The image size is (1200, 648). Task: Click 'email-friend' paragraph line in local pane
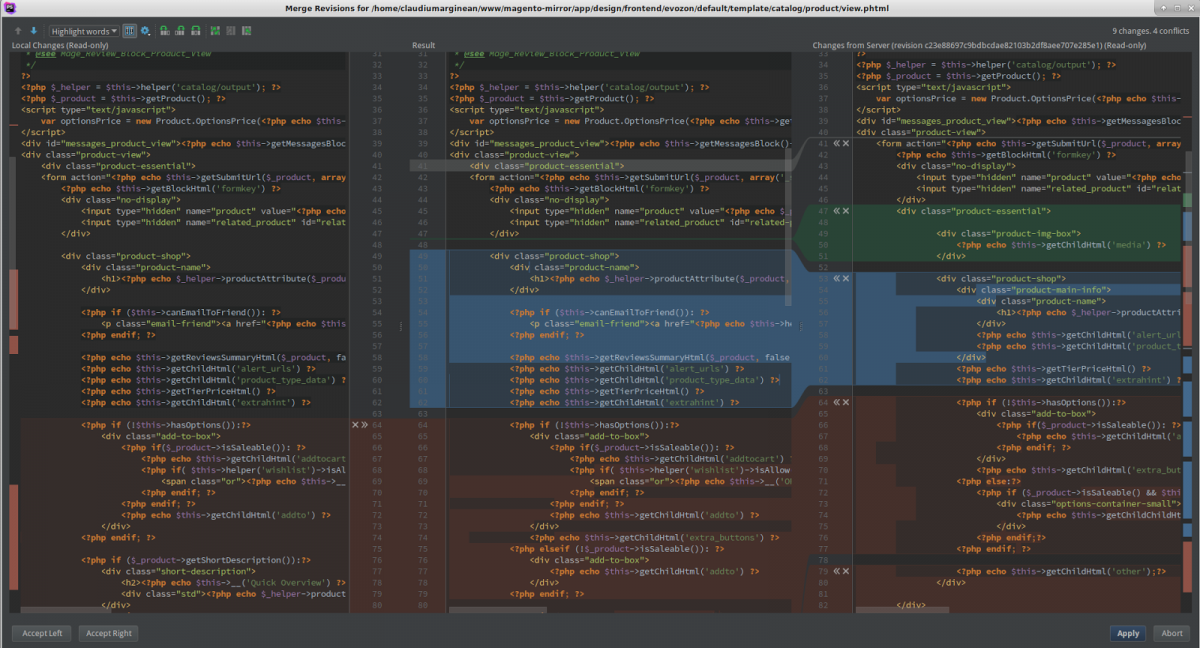224,323
